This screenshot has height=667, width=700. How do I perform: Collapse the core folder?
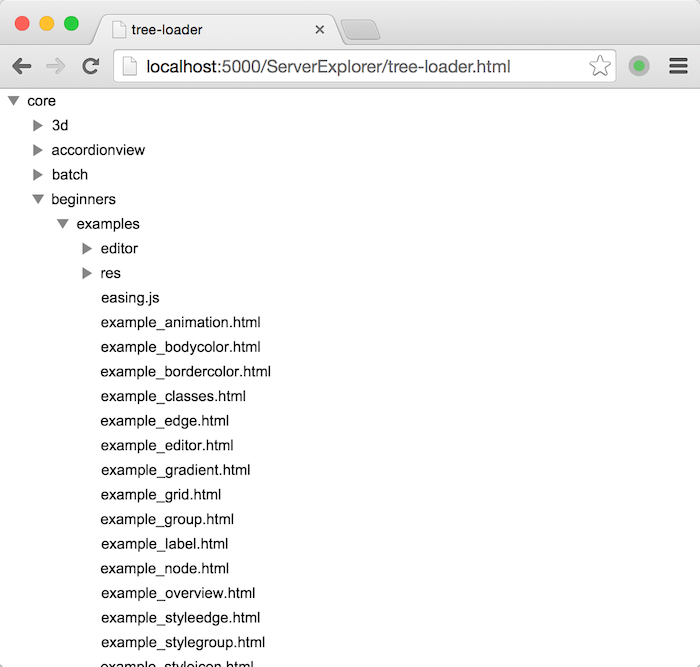14,101
